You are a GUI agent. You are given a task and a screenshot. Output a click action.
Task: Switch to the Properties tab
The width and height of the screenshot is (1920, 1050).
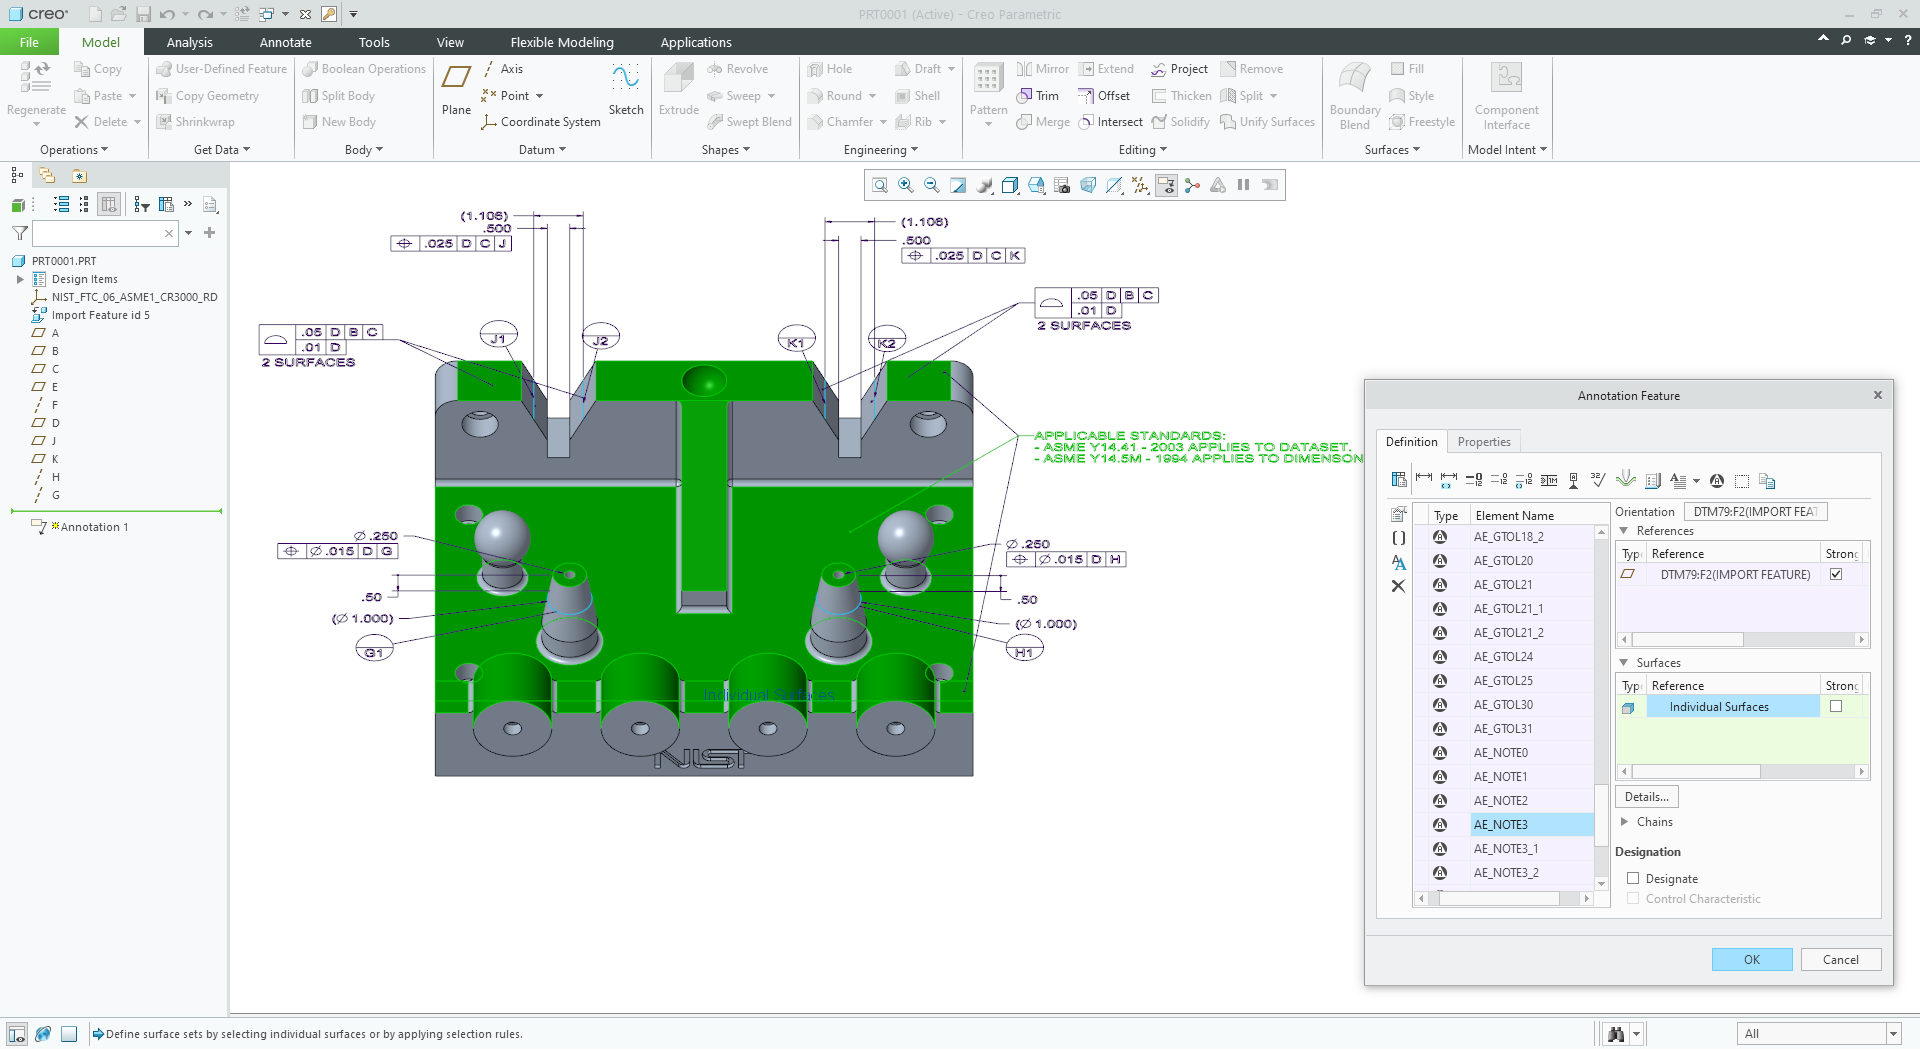click(x=1484, y=442)
